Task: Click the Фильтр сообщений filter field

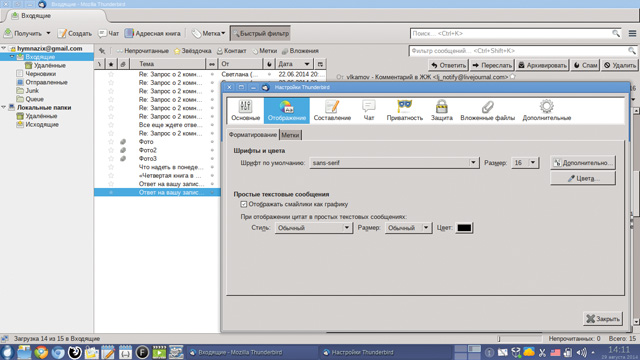Action: pyautogui.click(x=522, y=51)
